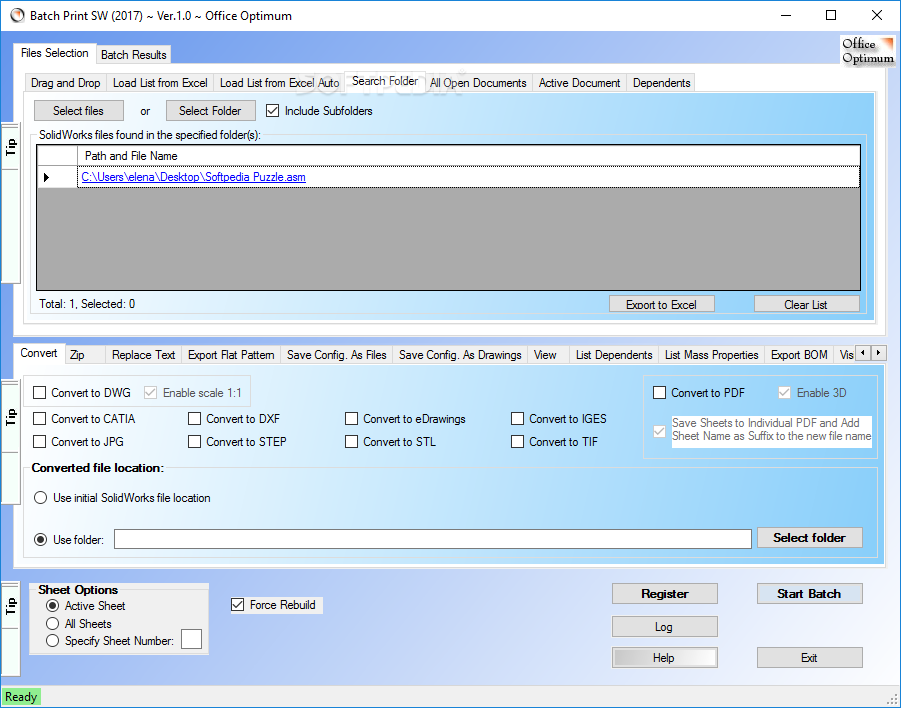Choose Specify Sheet Number option

(52, 641)
